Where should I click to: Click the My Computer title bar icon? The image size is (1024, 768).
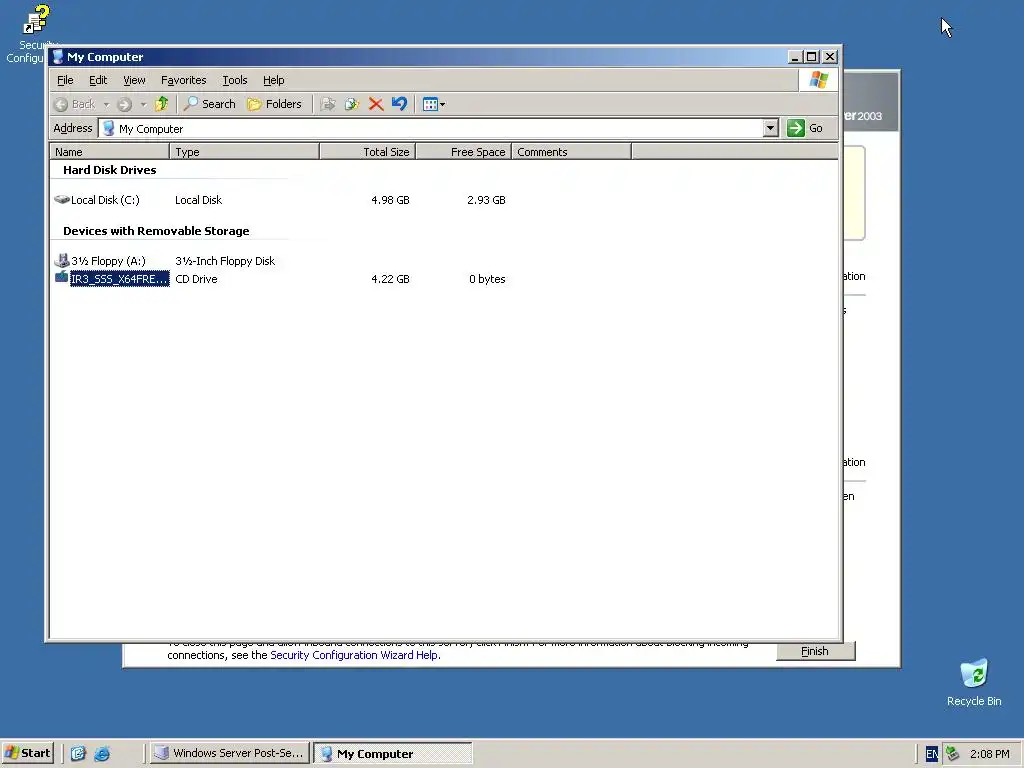(58, 57)
